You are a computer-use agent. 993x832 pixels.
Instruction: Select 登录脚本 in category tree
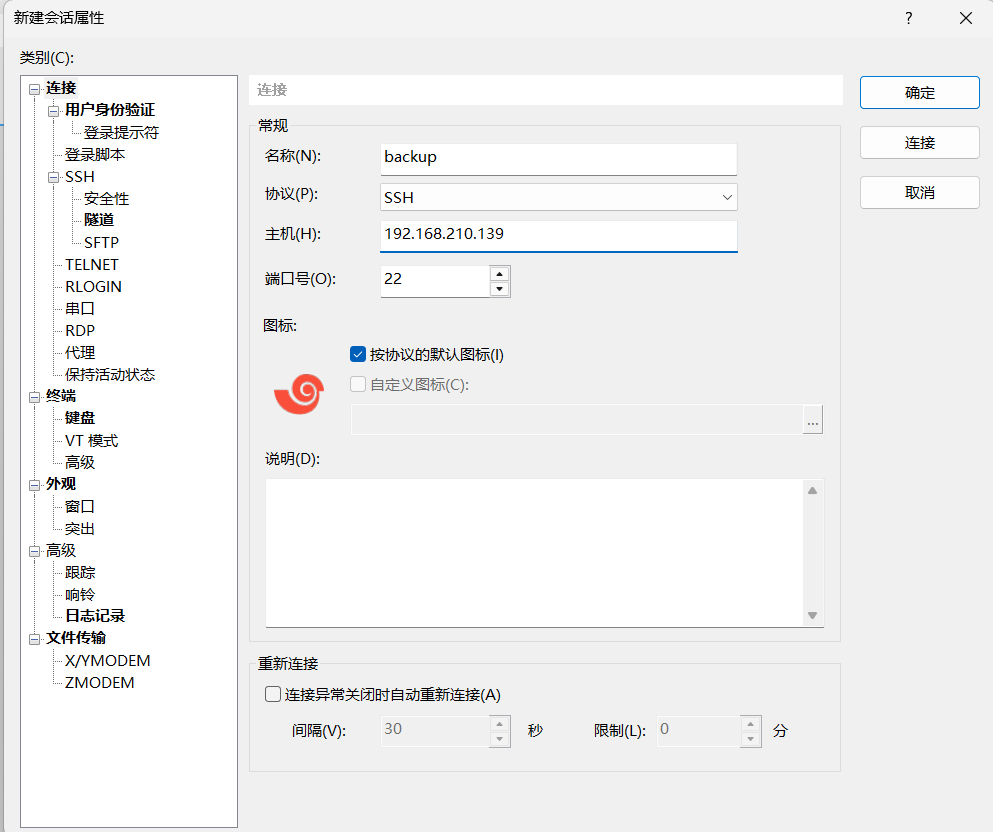[95, 154]
